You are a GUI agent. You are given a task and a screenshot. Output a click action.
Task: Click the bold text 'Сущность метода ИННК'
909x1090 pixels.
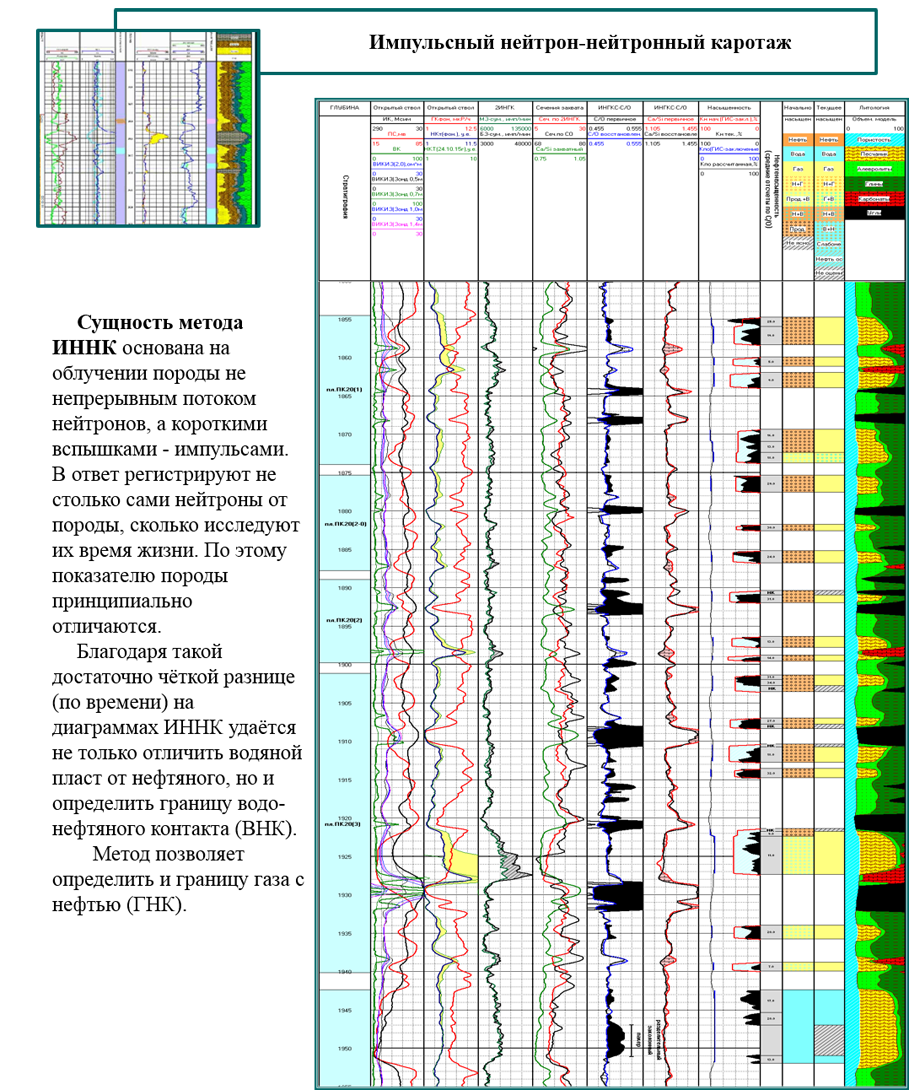coord(148,335)
